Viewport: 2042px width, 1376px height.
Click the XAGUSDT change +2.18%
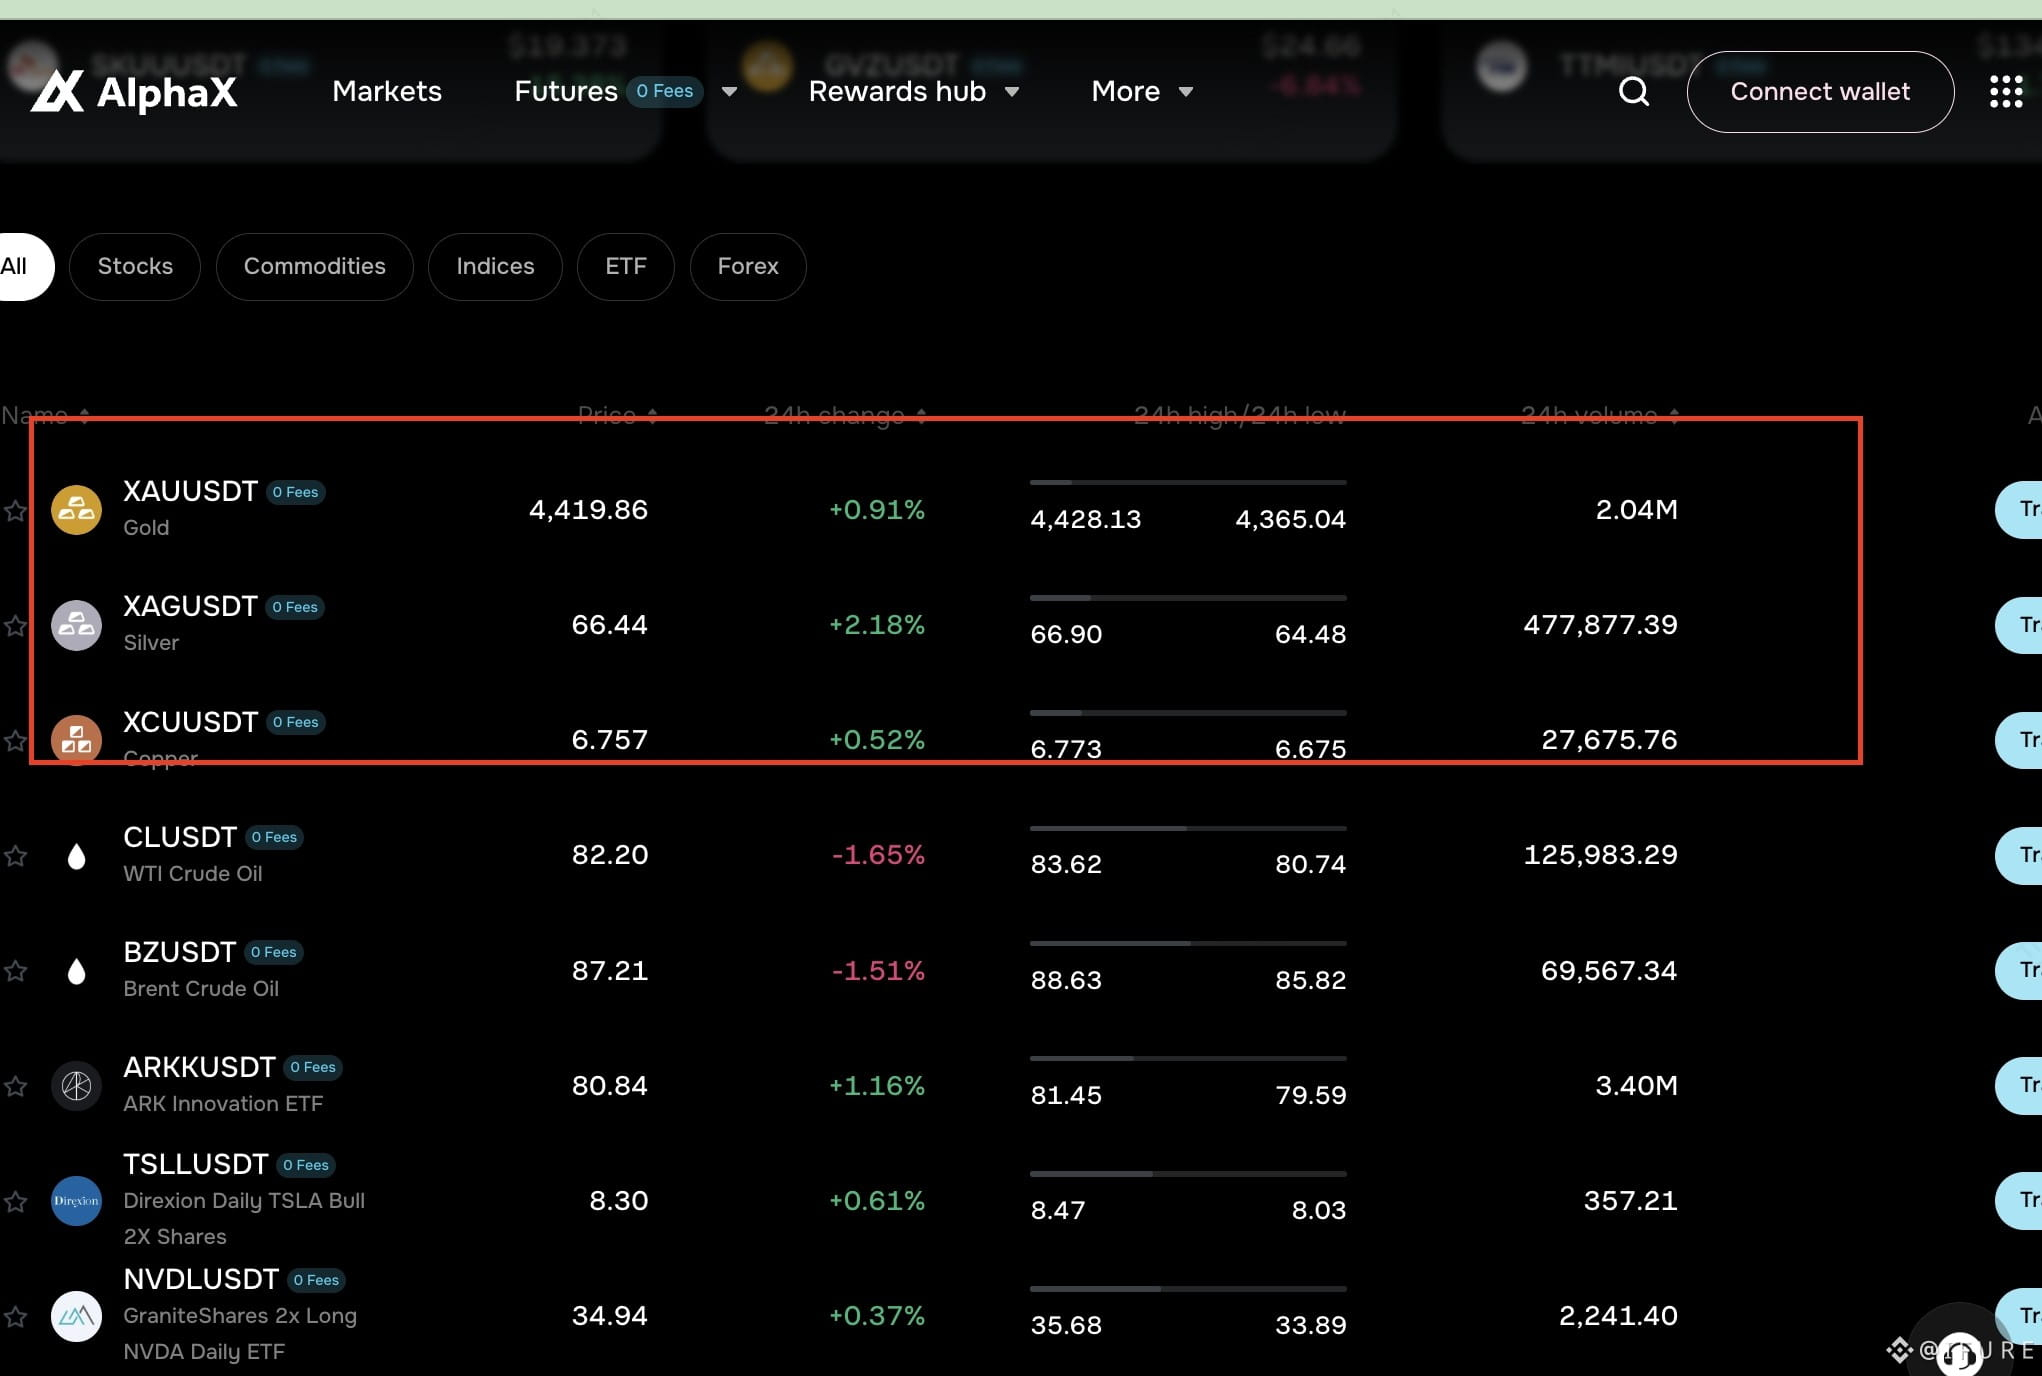pos(877,625)
